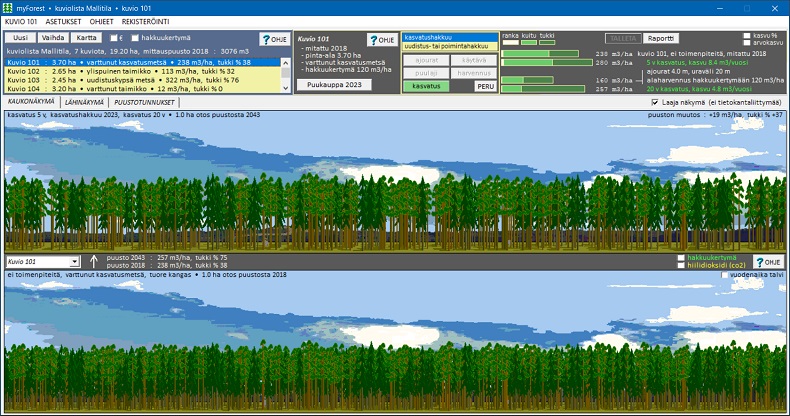Click OHJE help in Kuvio 101 info panel
This screenshot has height=416, width=790.
click(x=380, y=40)
